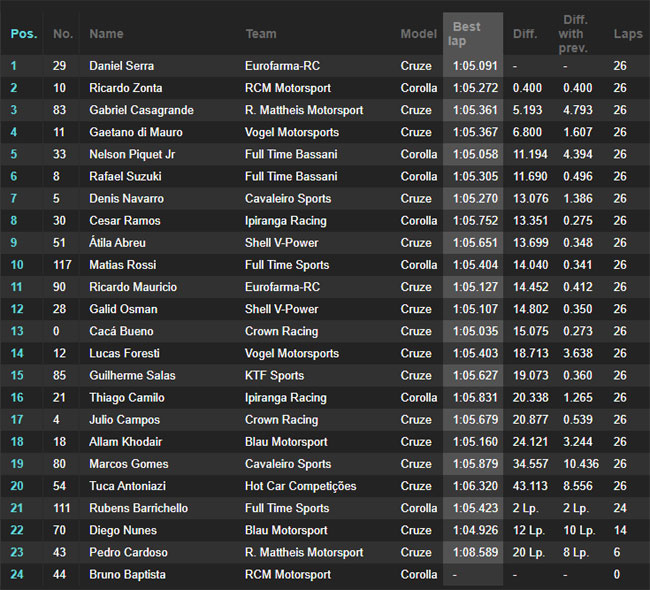Click Full Time Sports in Matias Rossi's row

(x=287, y=265)
